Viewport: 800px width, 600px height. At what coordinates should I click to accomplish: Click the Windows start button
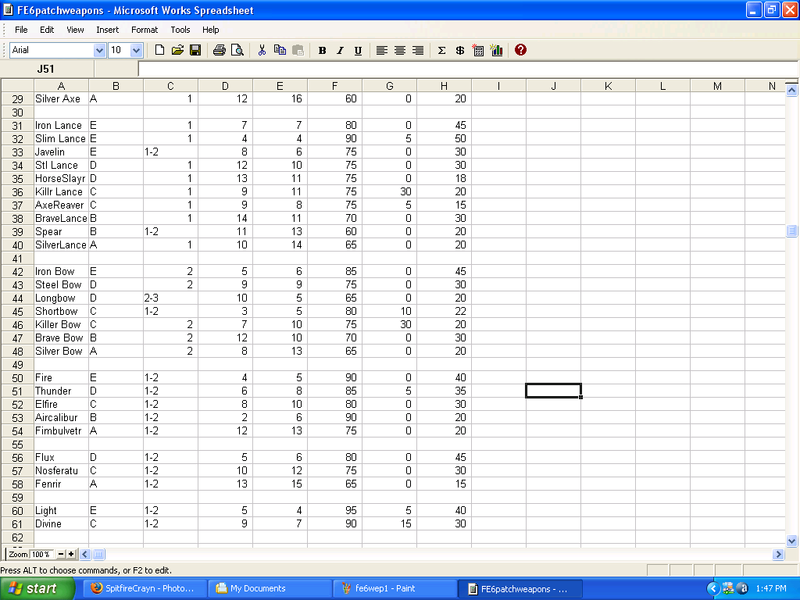coord(35,589)
